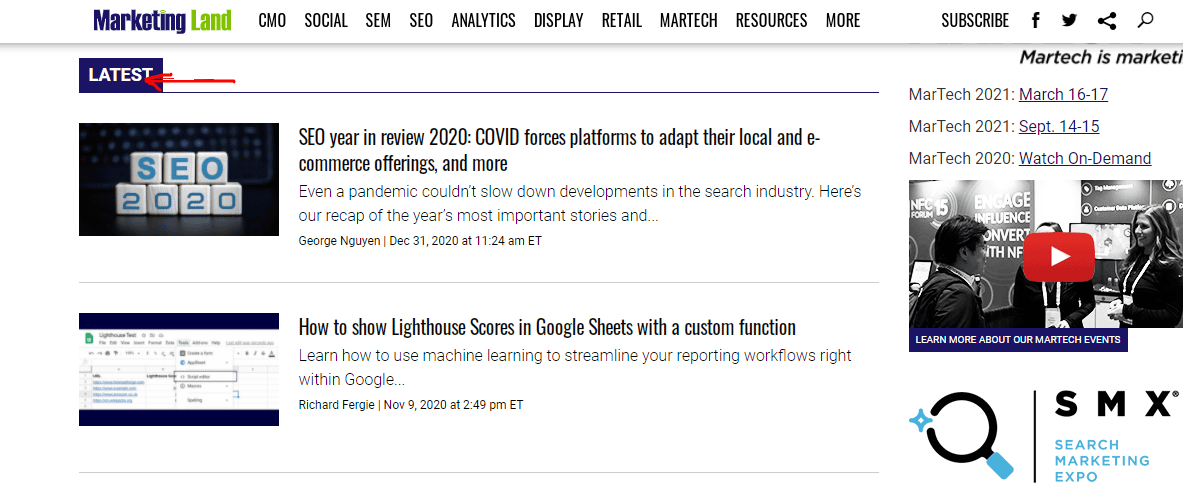
Task: Open the ANALYTICS menu item
Action: (484, 20)
